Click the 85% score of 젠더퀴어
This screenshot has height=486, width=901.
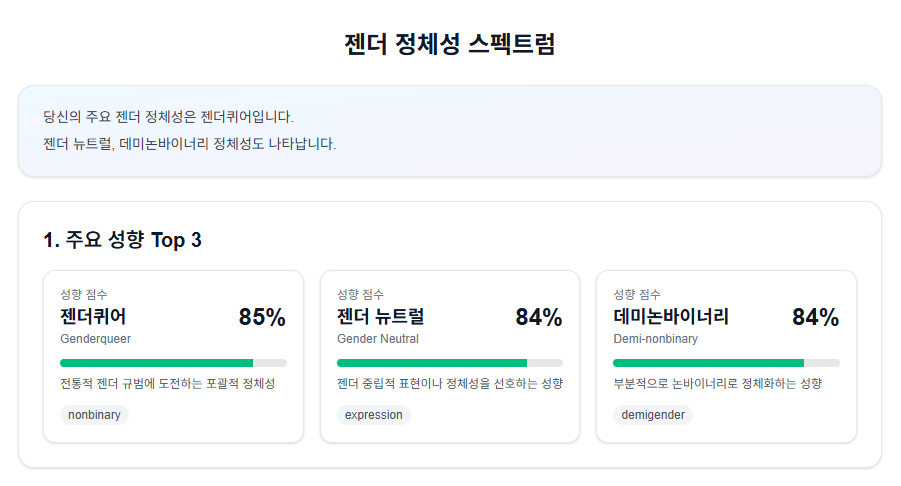(x=262, y=318)
